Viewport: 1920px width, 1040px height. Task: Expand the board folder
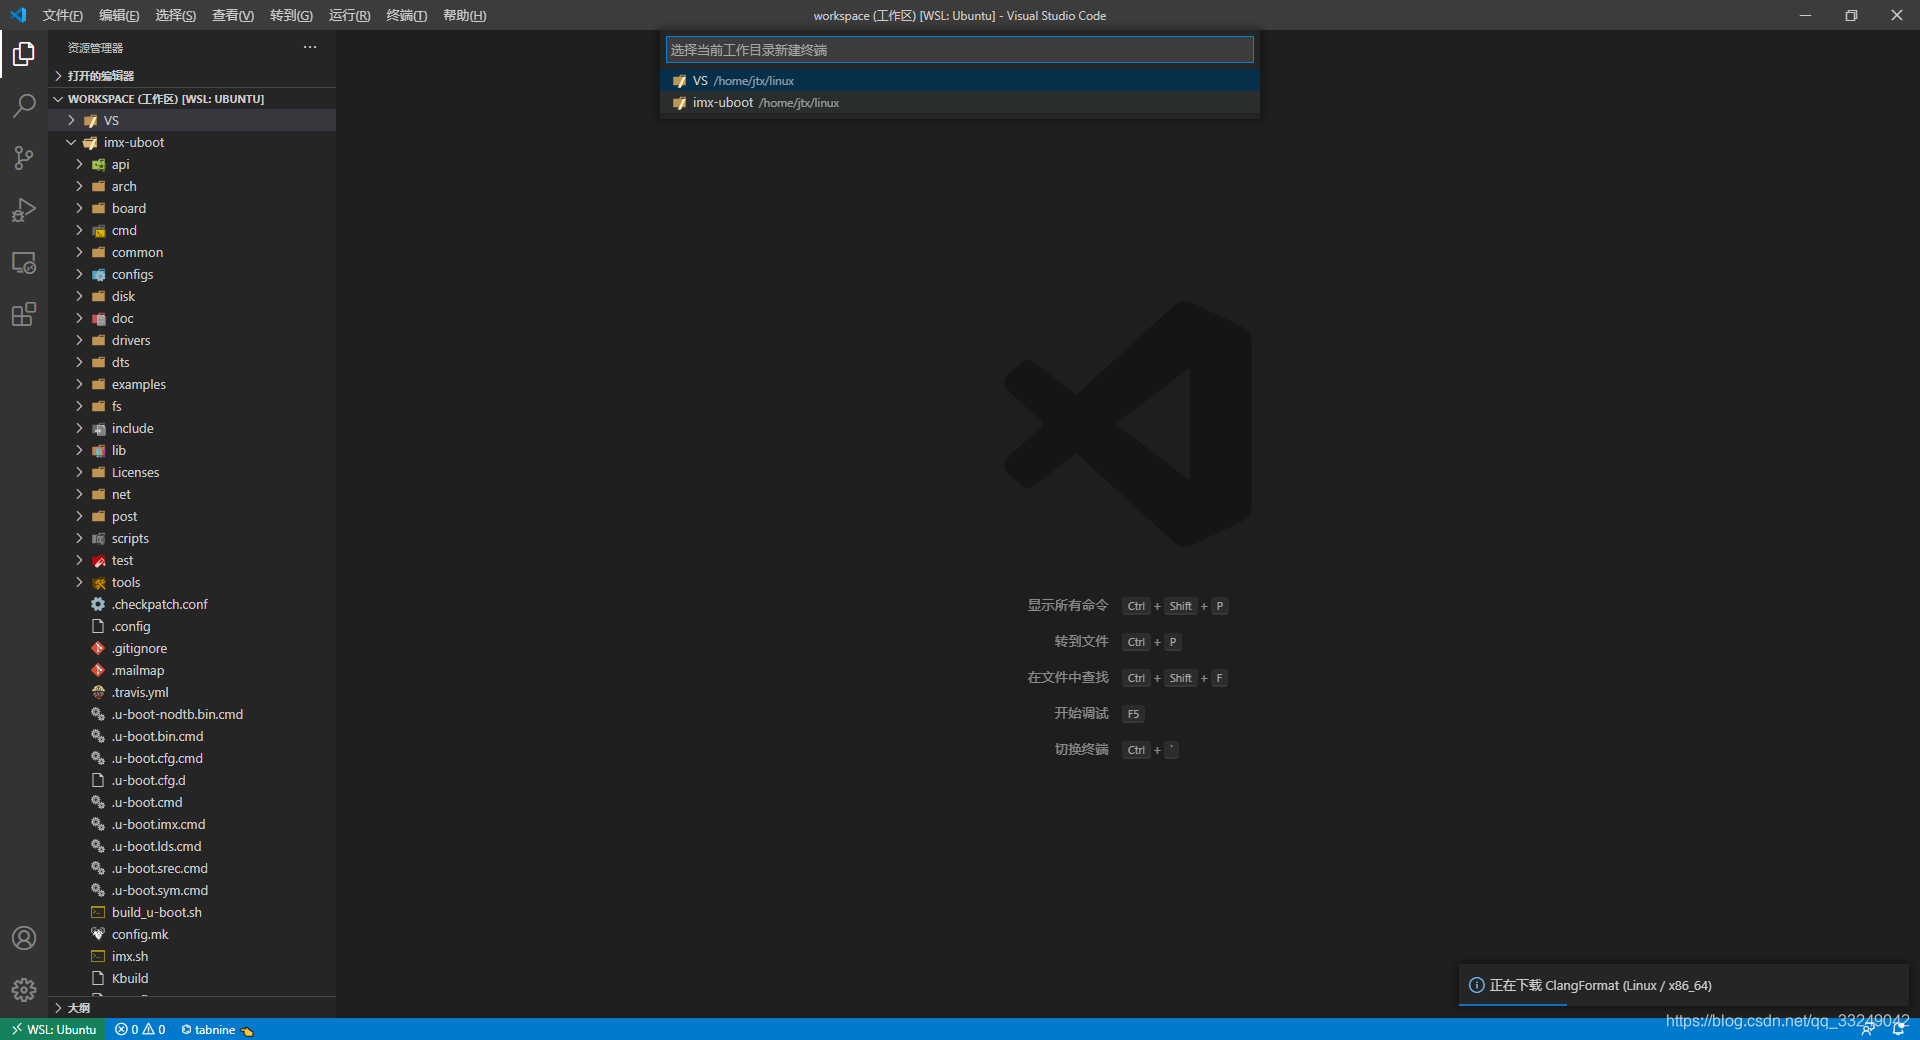192,208
